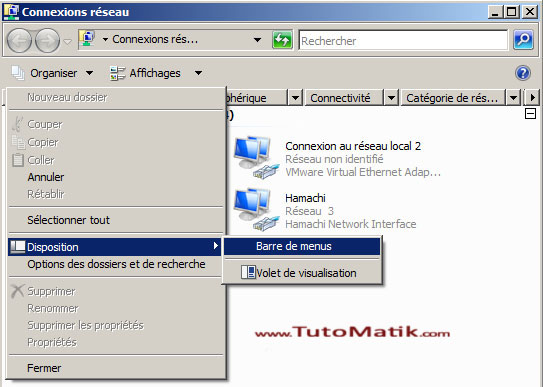The image size is (543, 387).
Task: Click the Forward navigation arrow
Action: pyautogui.click(x=48, y=40)
